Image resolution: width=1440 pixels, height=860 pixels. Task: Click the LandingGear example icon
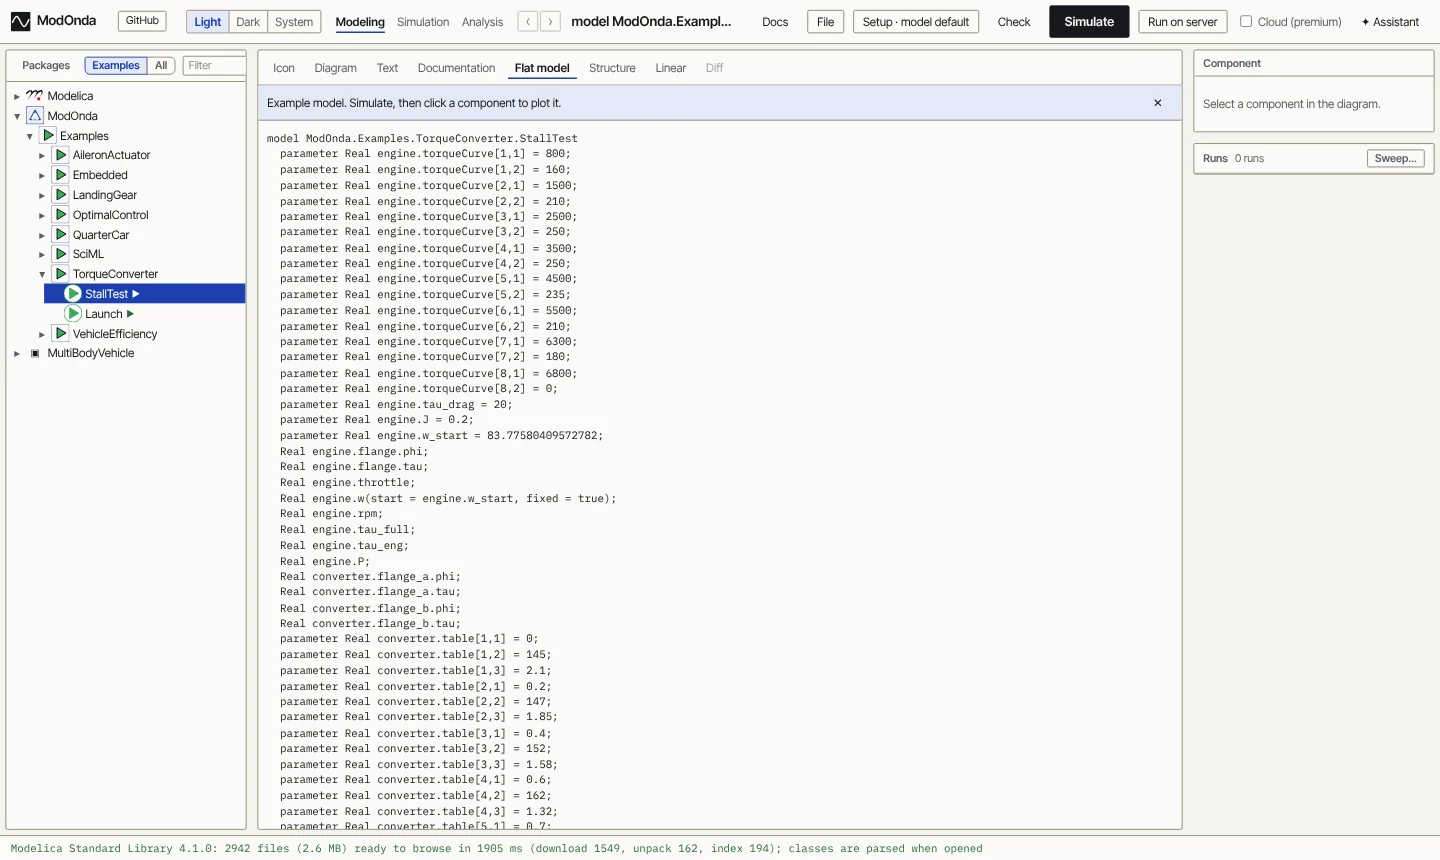[61, 195]
